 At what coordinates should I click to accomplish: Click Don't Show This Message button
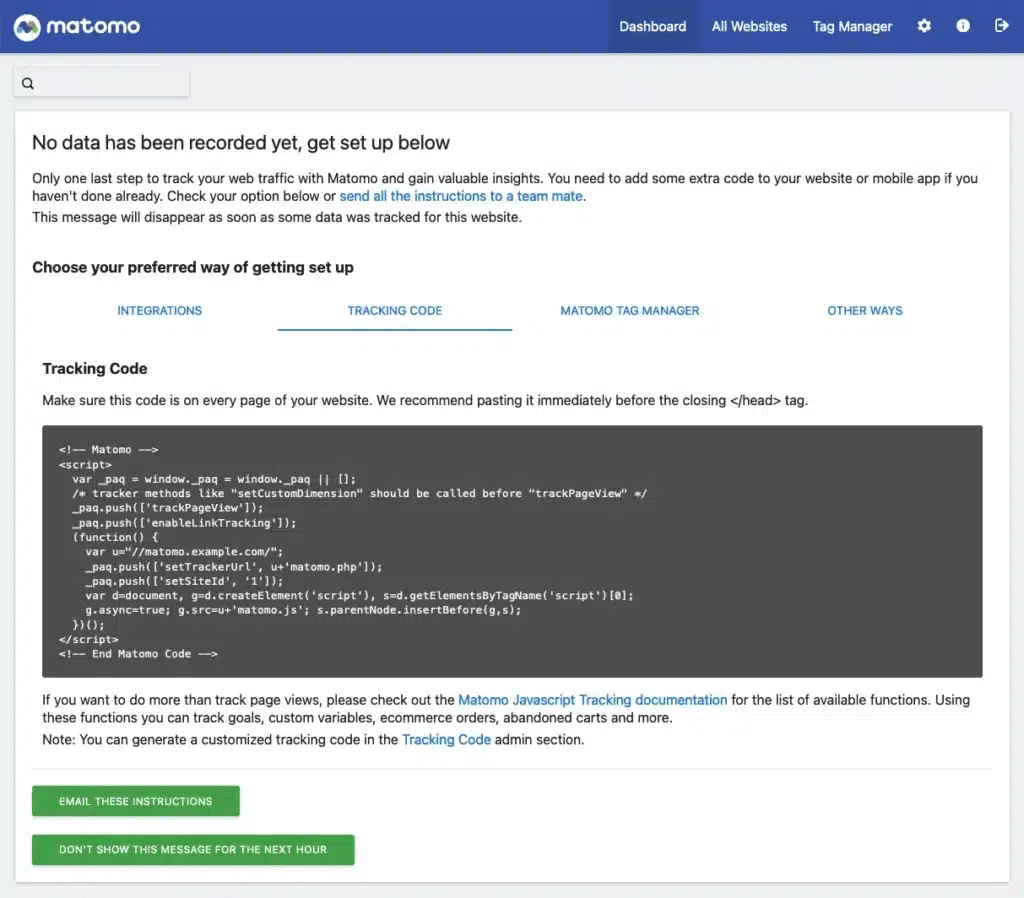[x=193, y=850]
